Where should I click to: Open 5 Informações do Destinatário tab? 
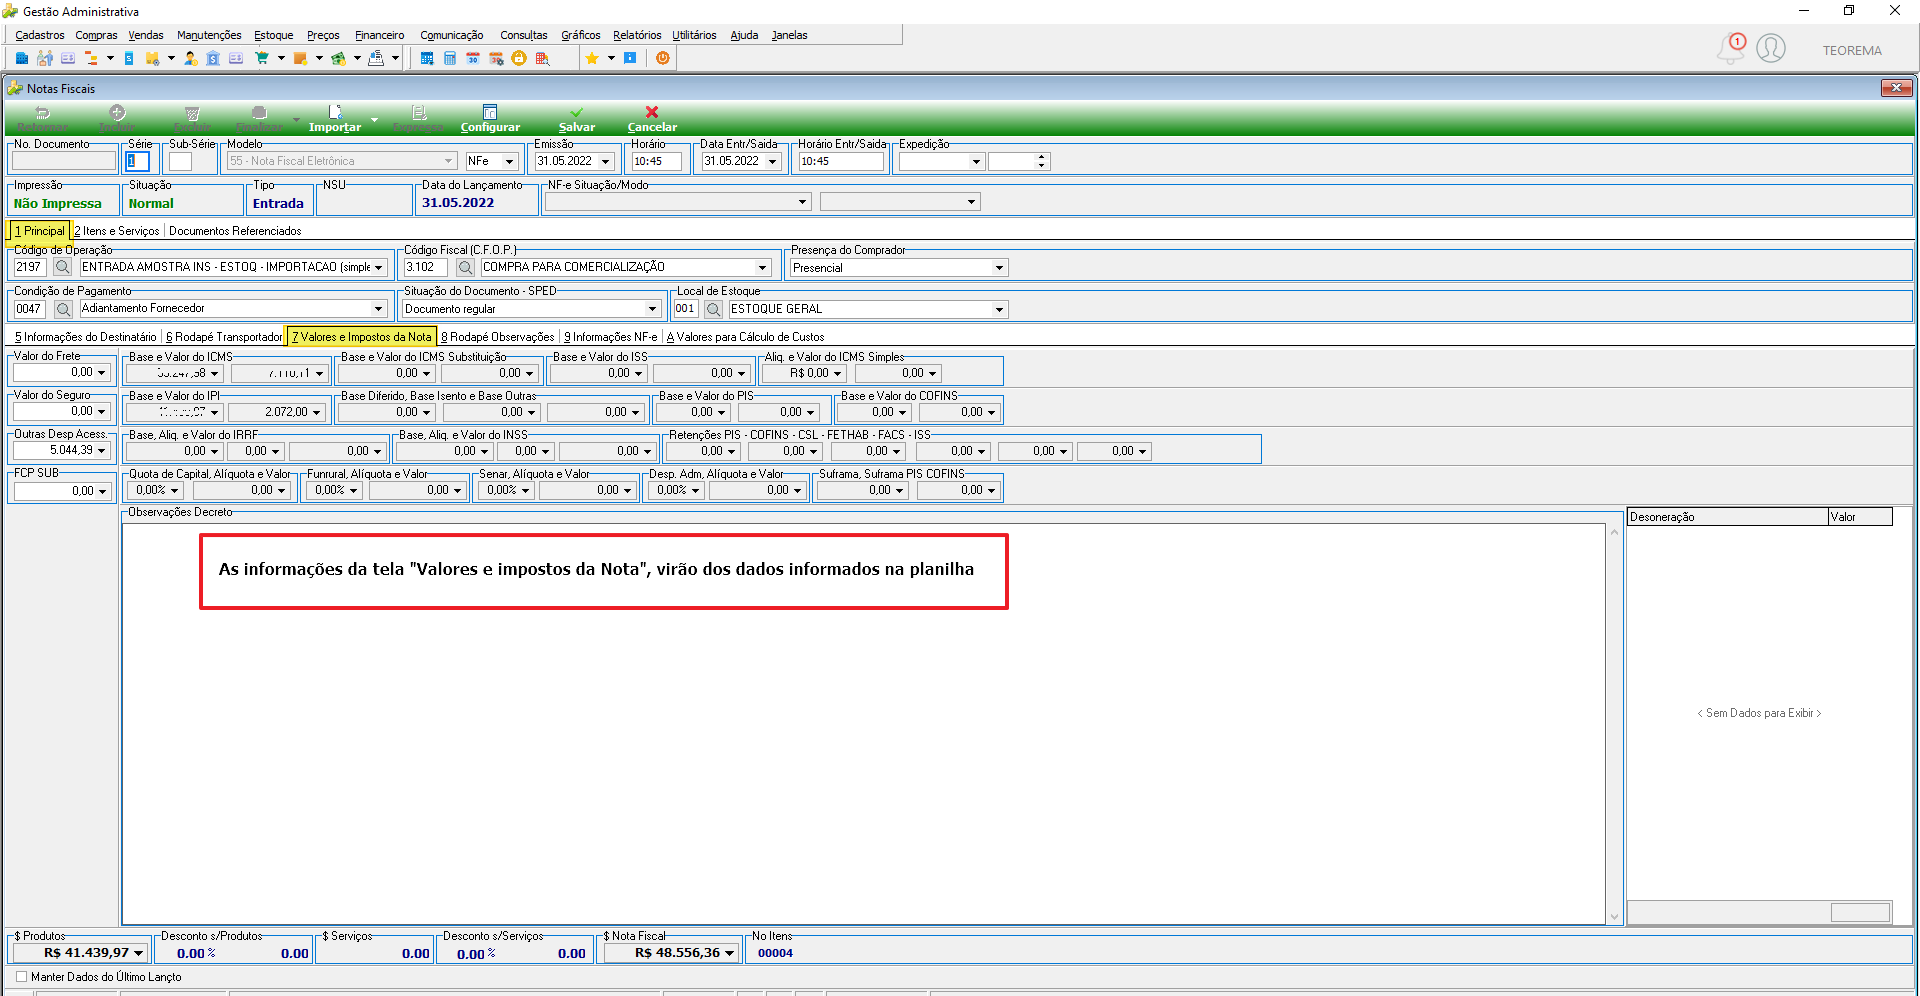[x=86, y=337]
